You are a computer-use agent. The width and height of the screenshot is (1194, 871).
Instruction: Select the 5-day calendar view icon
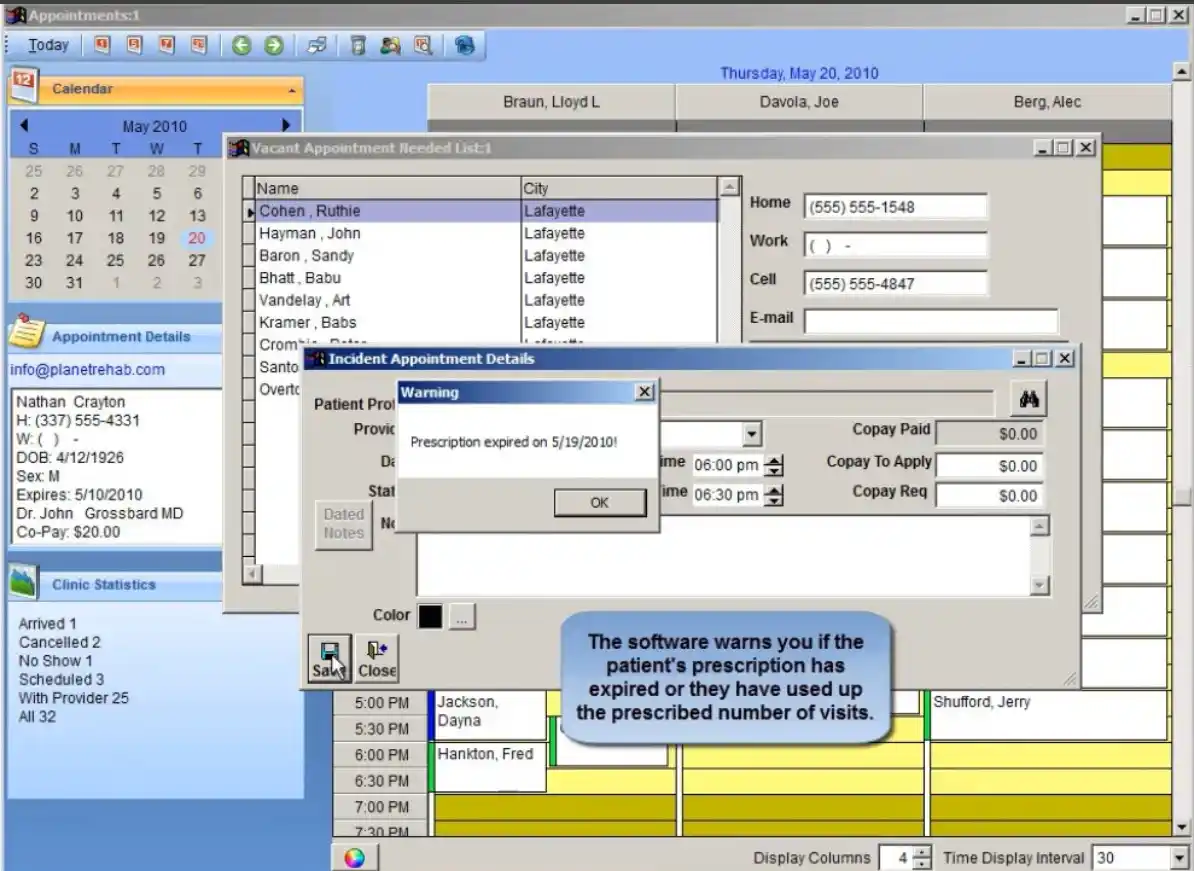click(x=133, y=45)
